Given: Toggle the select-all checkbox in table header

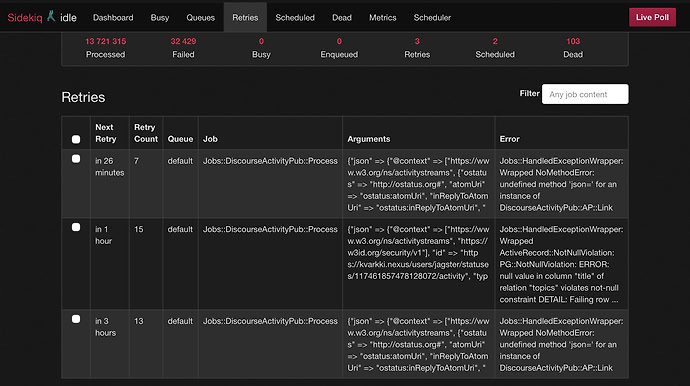Looking at the screenshot, I should coord(76,140).
